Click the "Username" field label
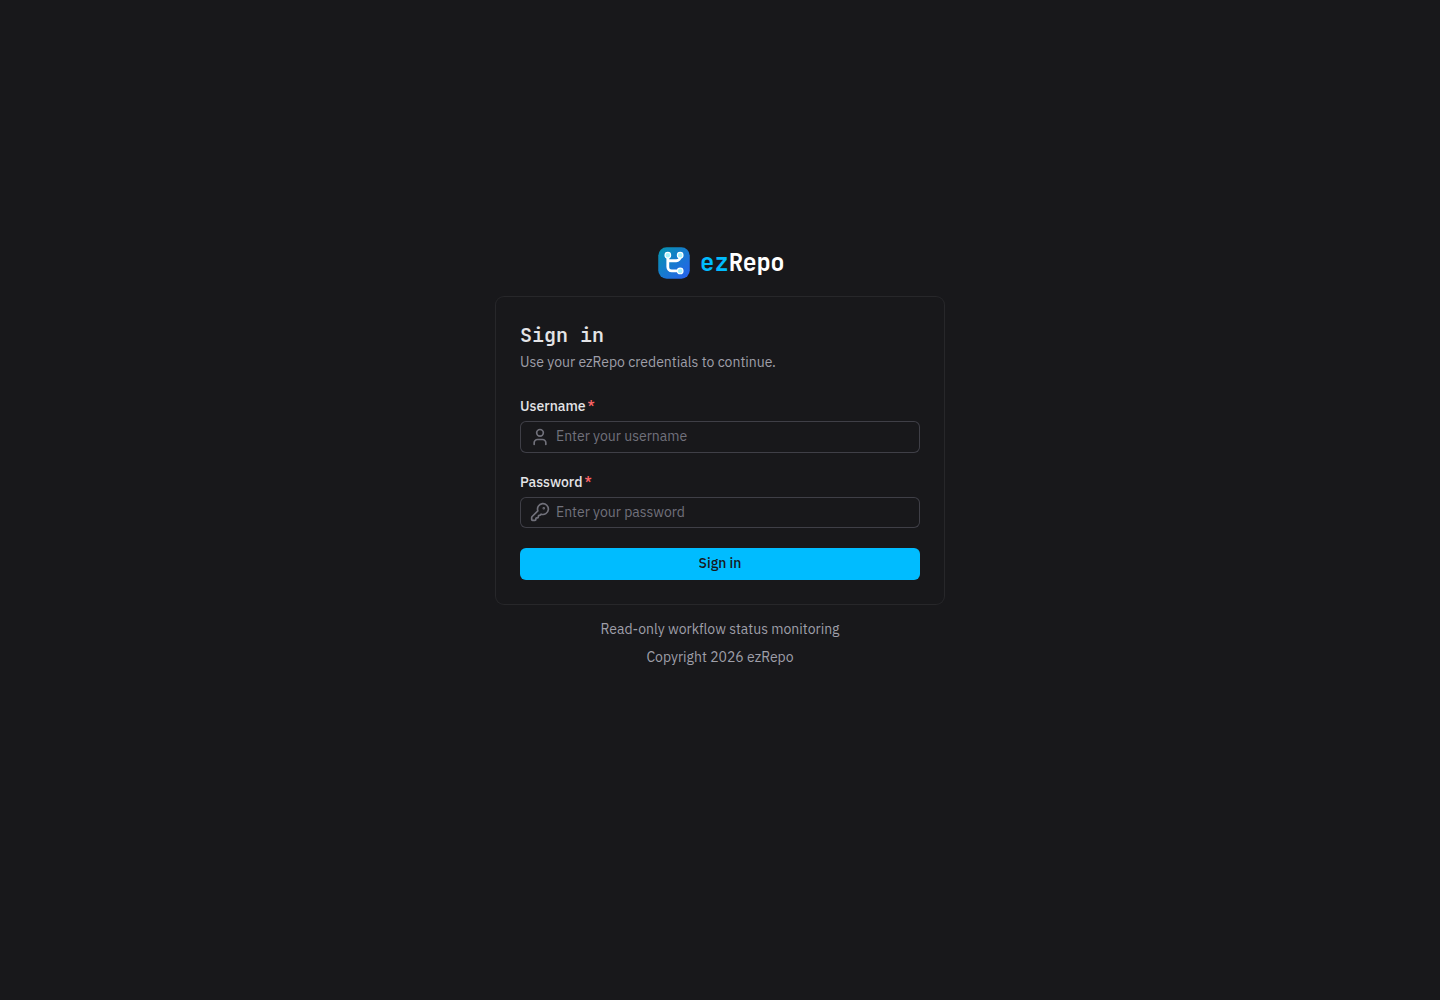1440x1000 pixels. [x=553, y=406]
